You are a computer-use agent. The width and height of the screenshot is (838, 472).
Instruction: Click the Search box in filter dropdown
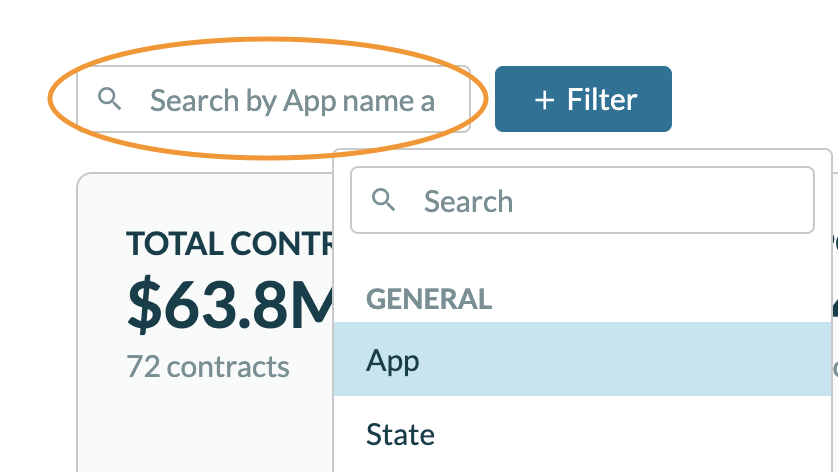coord(600,200)
